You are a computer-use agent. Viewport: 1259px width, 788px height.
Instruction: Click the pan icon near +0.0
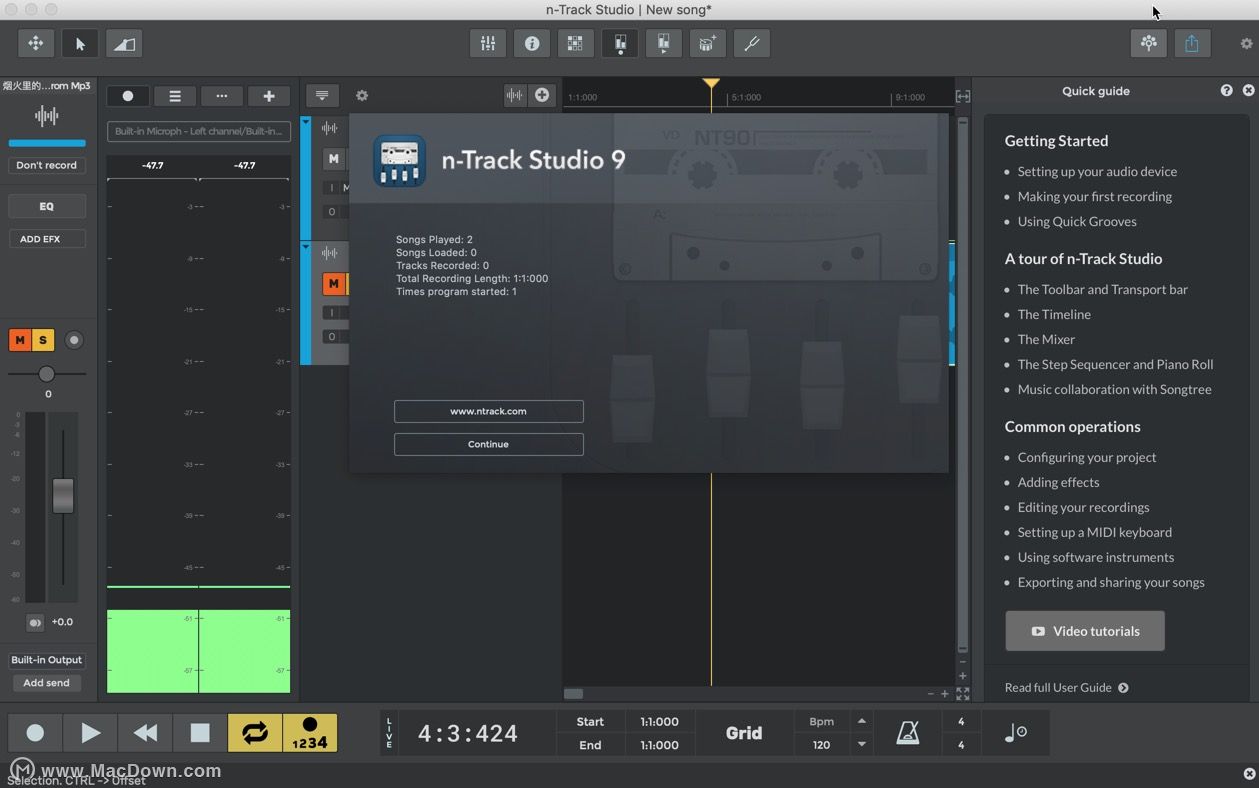[x=35, y=623]
